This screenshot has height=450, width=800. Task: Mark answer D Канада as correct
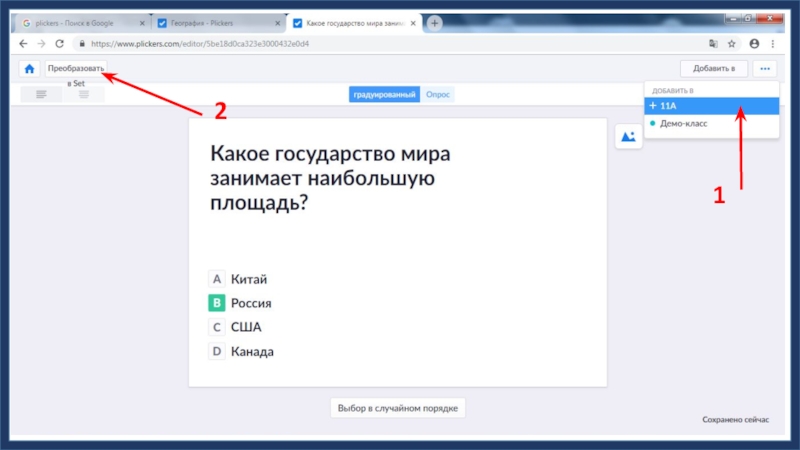(216, 351)
